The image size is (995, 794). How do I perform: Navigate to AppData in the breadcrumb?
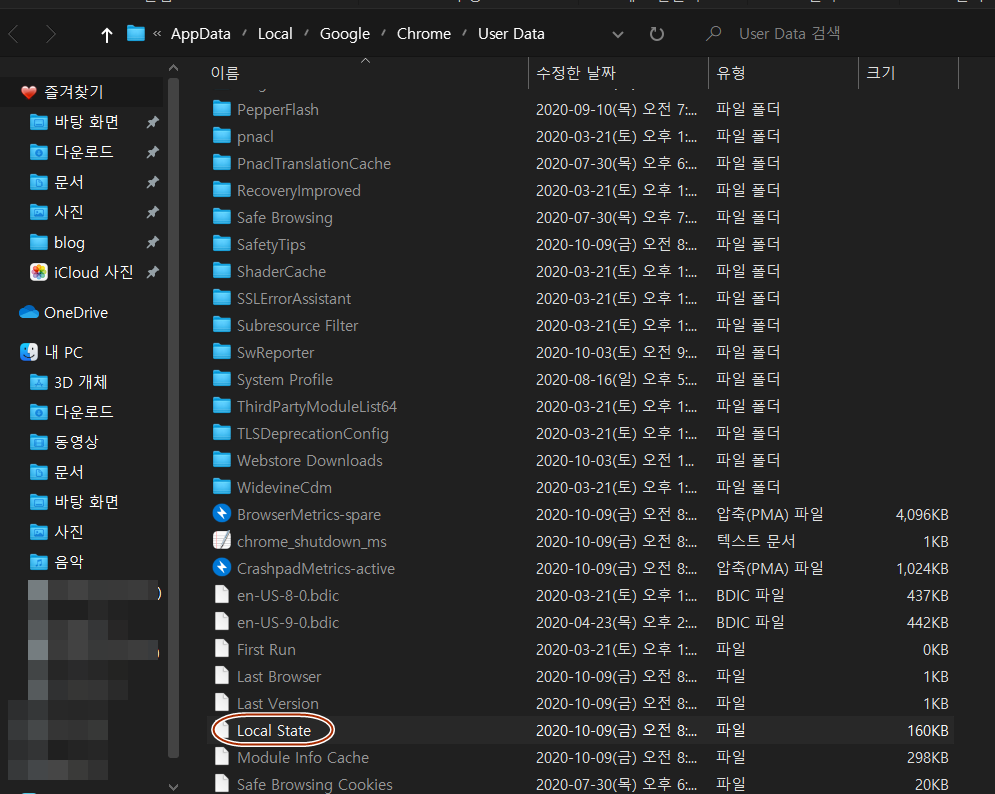point(201,34)
